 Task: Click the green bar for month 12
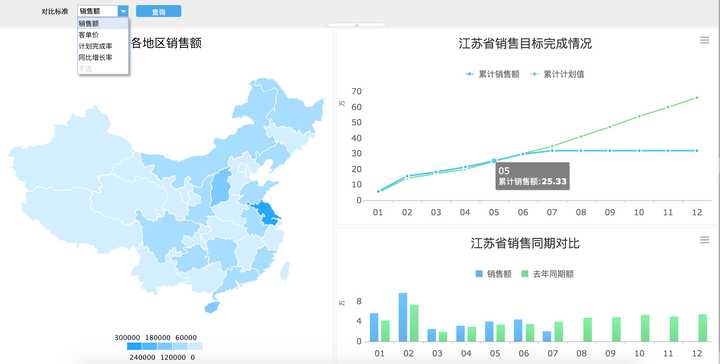703,328
